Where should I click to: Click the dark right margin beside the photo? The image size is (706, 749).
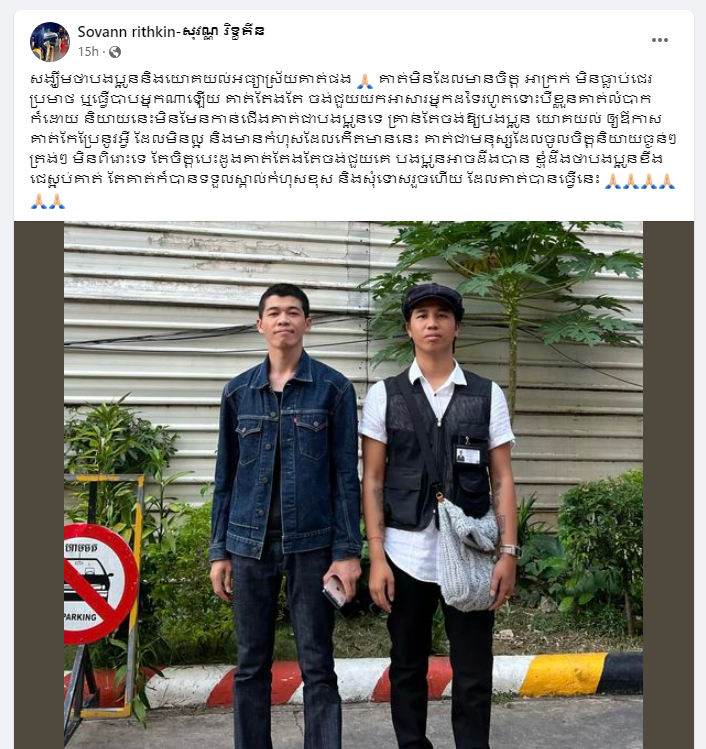click(668, 485)
